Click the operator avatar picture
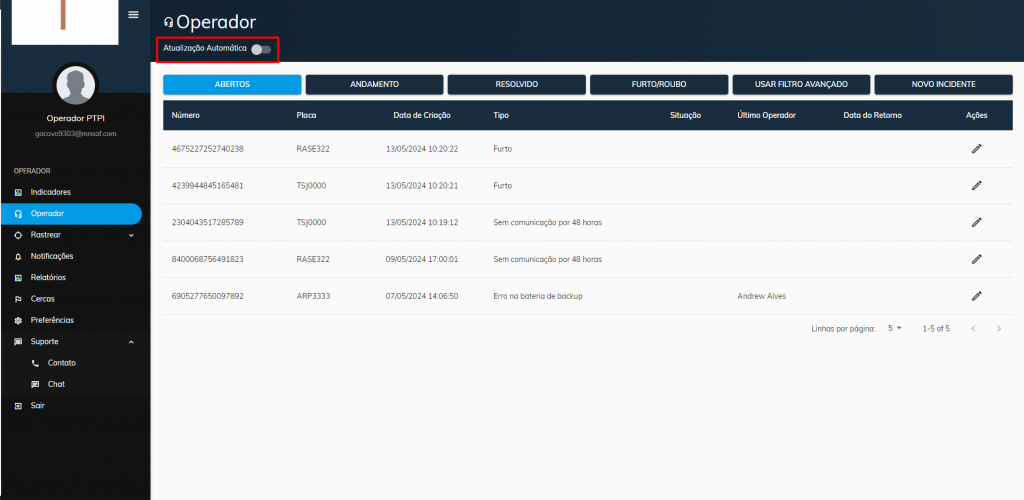1024x500 pixels. pyautogui.click(x=76, y=85)
